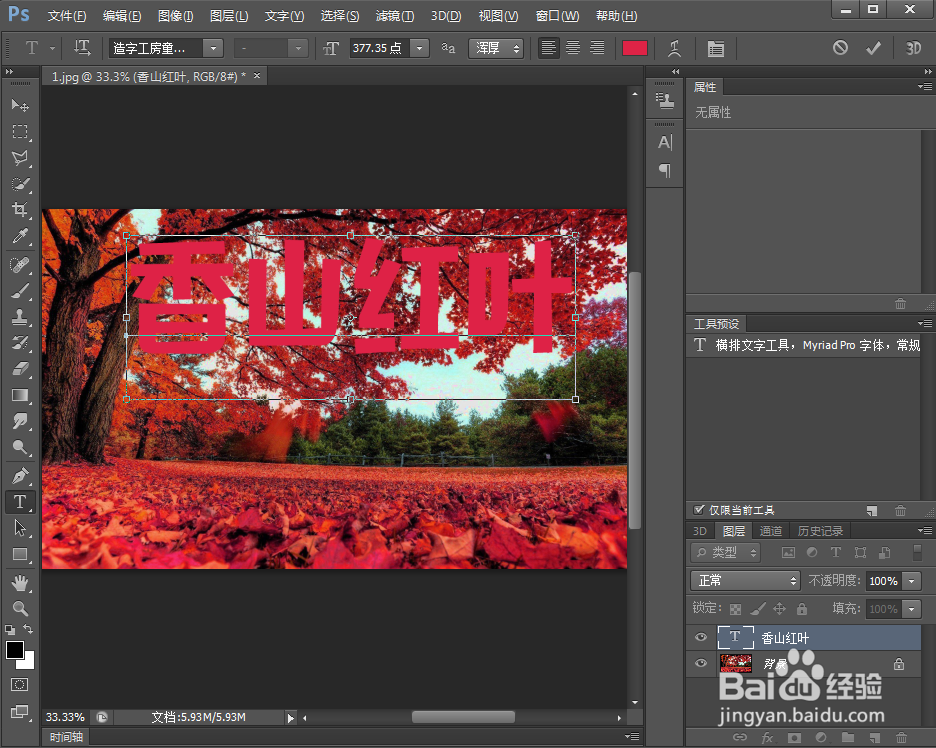The height and width of the screenshot is (748, 936).
Task: Select the Path Selection tool
Action: 20,528
